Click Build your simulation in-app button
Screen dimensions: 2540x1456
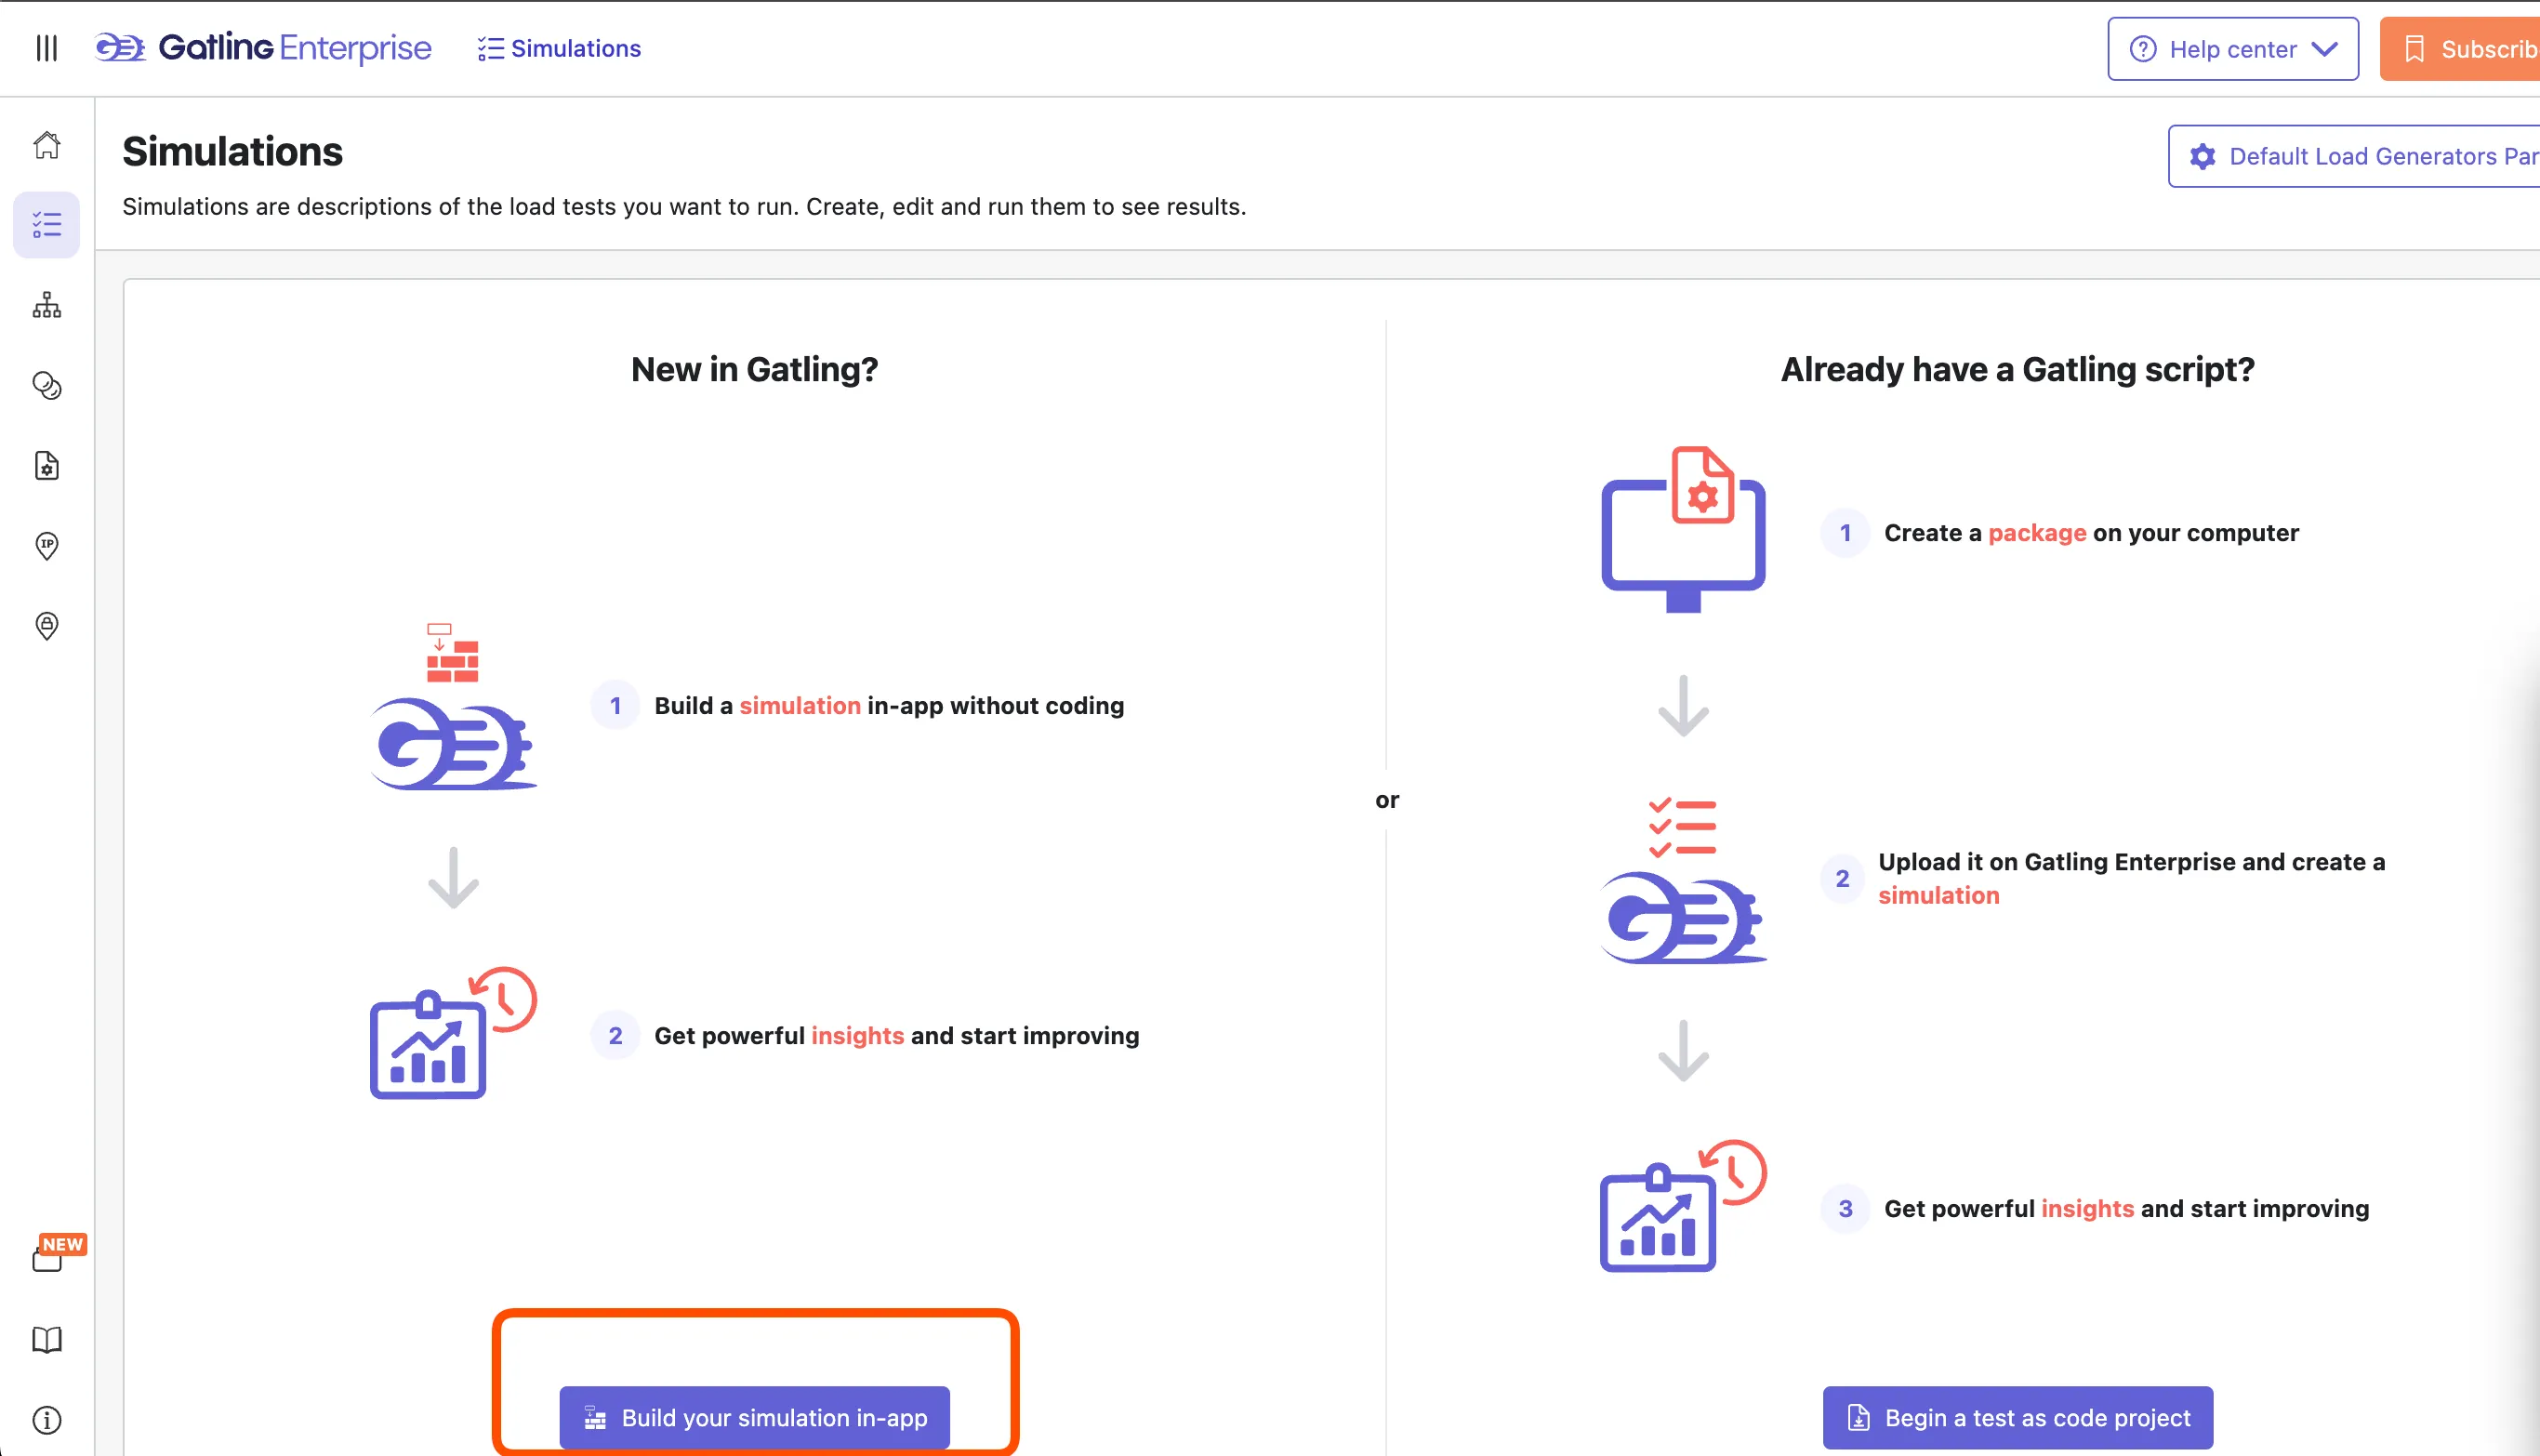click(x=754, y=1417)
